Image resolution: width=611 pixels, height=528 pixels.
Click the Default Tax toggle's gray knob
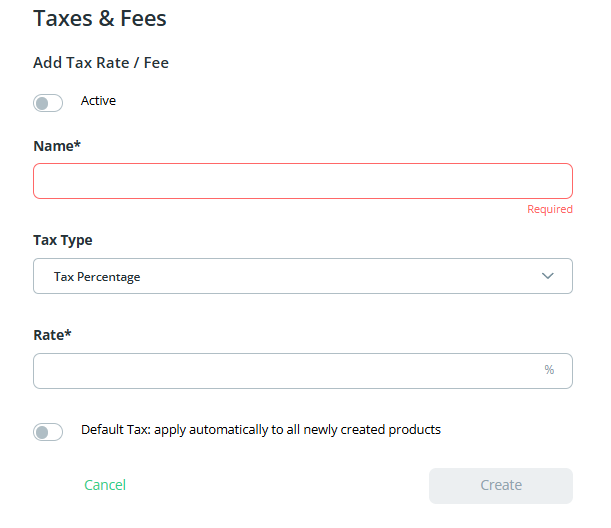tap(42, 432)
